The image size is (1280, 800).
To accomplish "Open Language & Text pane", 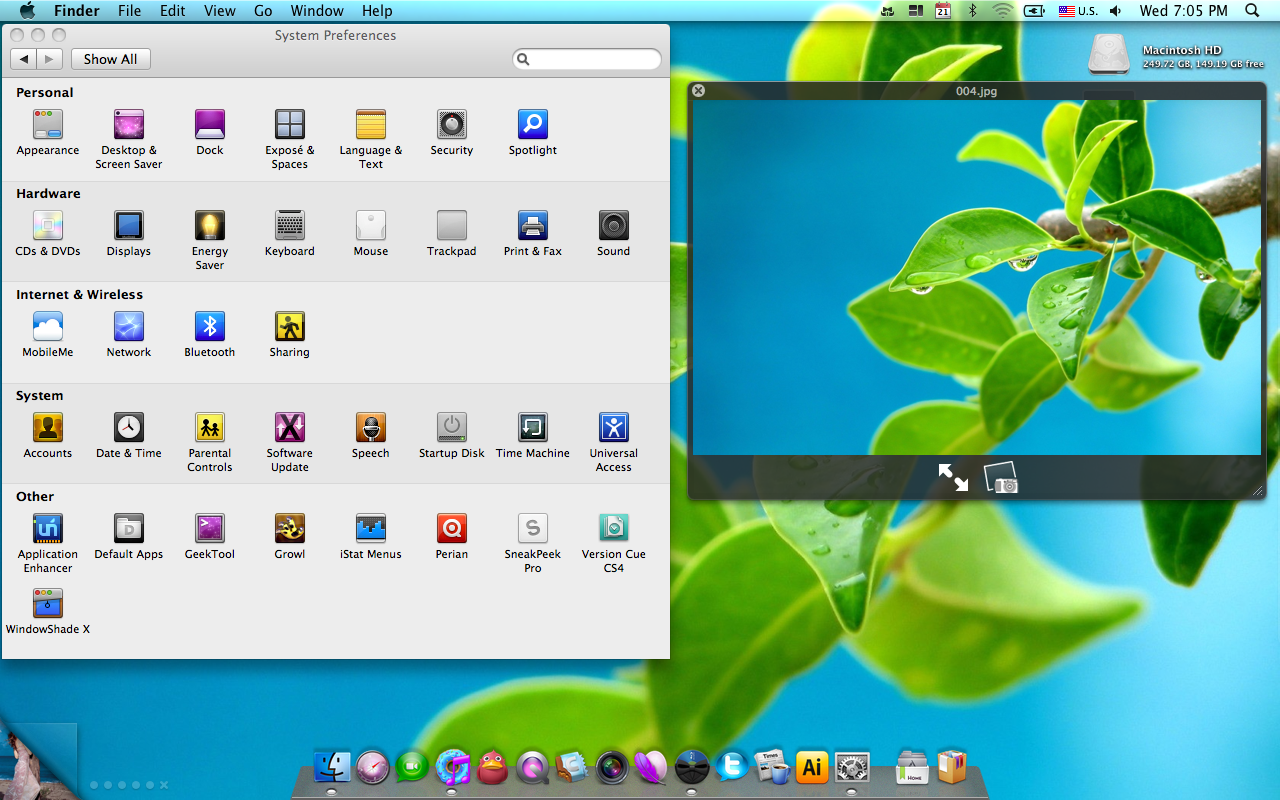I will (x=371, y=139).
